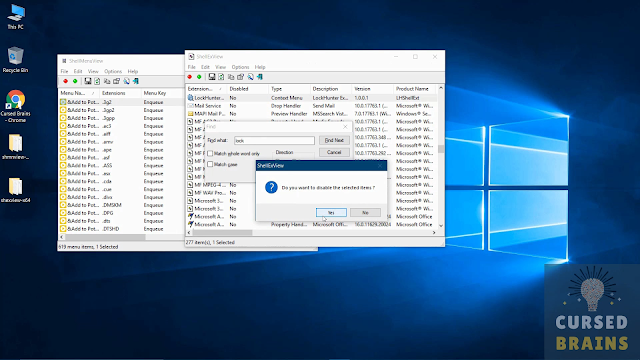This screenshot has width=640, height=360.
Task: Open Options menu in ShellMenuView
Action: [x=113, y=71]
